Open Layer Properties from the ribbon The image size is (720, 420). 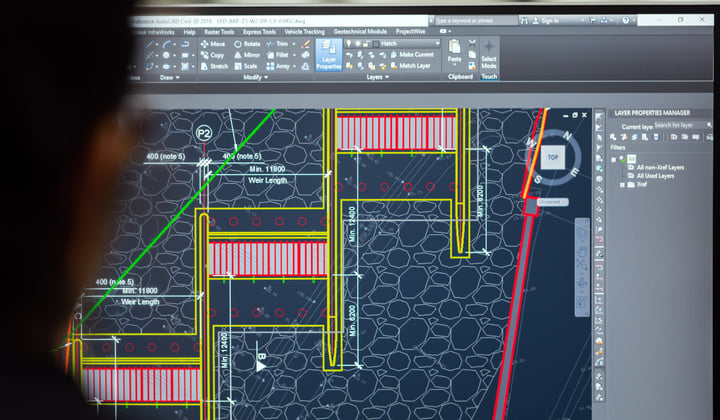(x=329, y=55)
